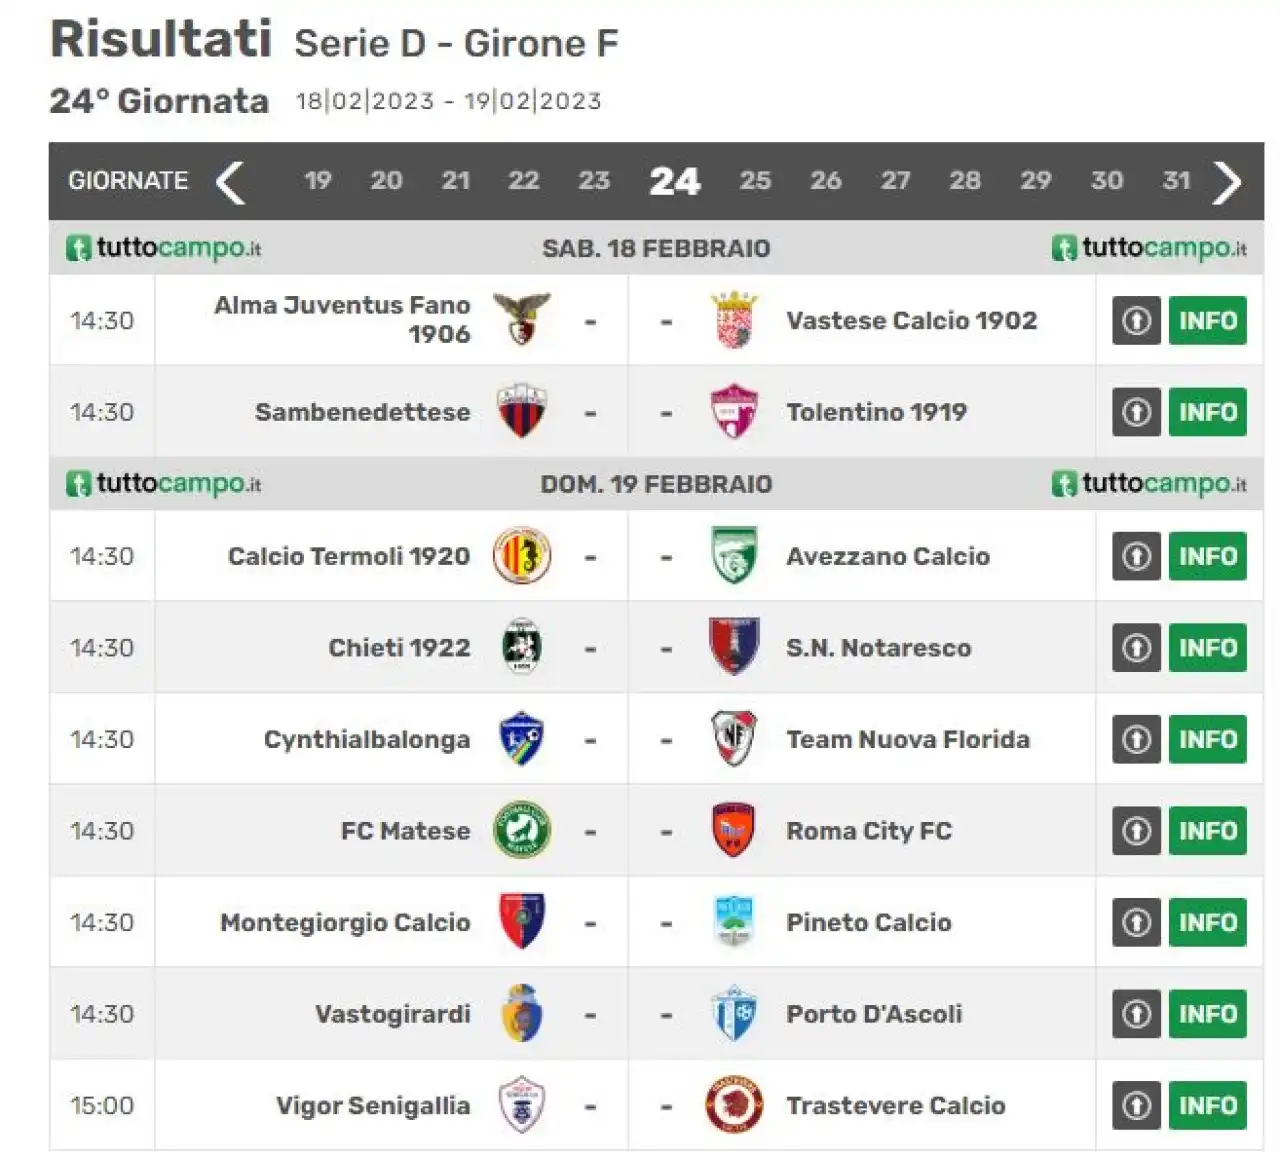Switch to giornata 23

point(594,181)
